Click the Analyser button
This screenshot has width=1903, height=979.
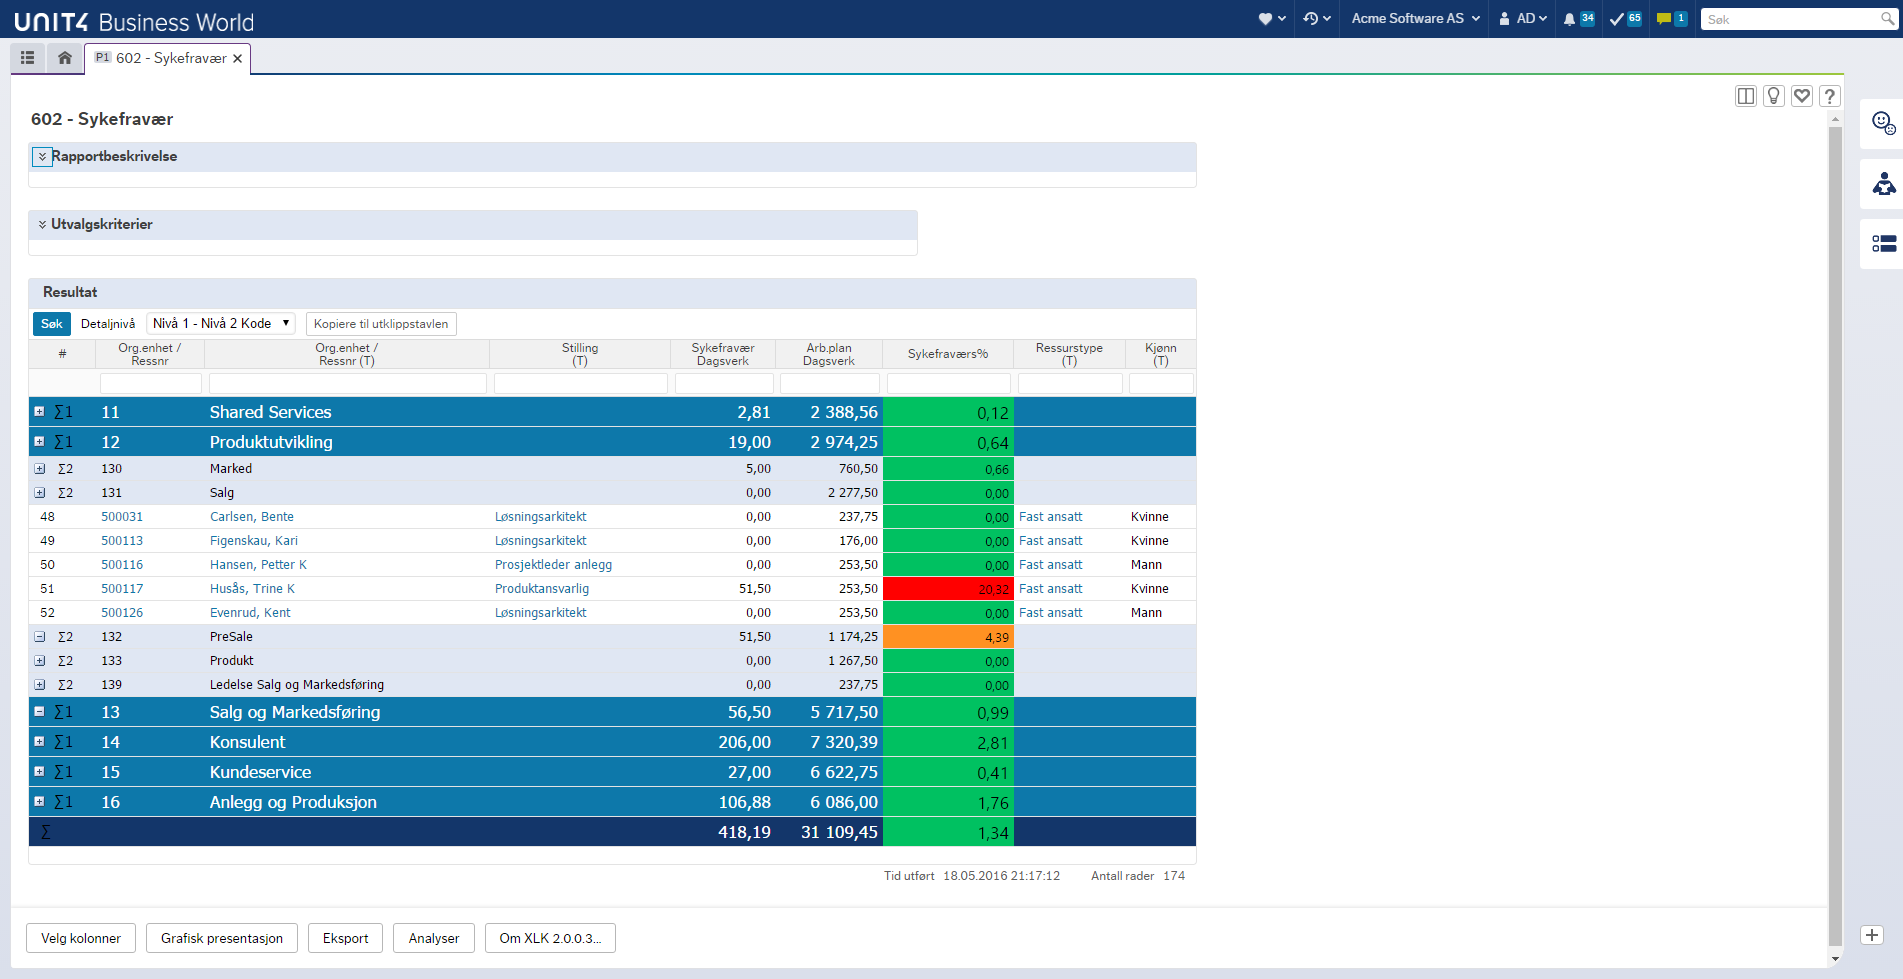(434, 938)
